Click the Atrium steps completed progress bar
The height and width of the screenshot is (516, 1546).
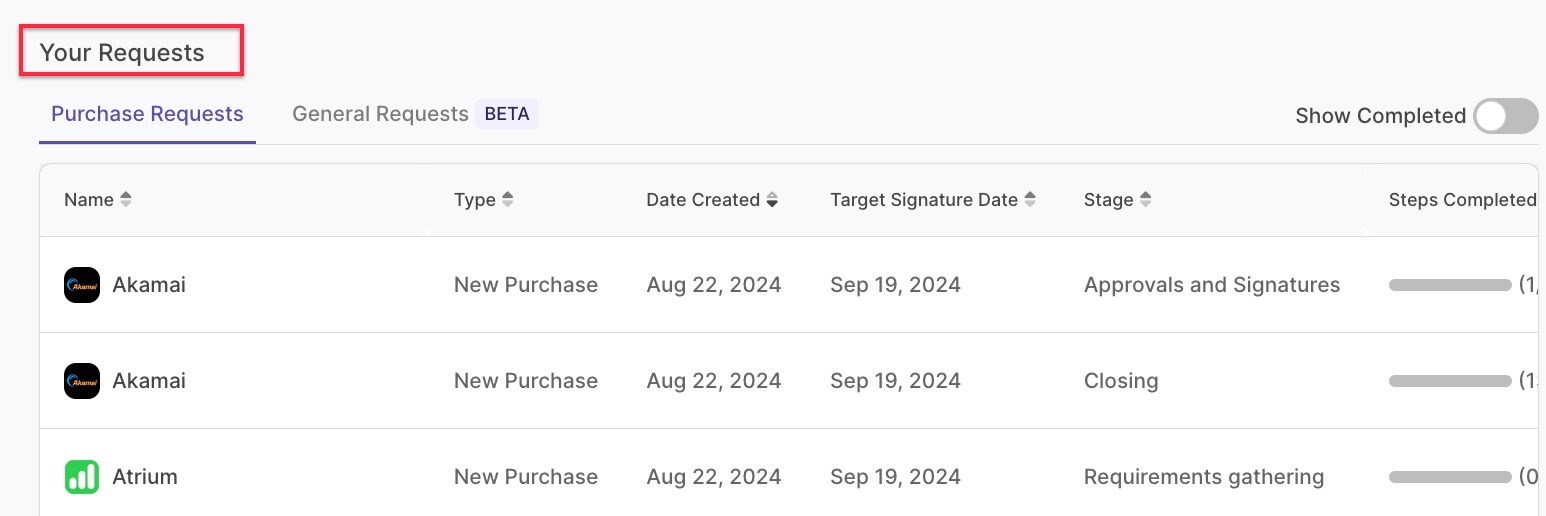point(1450,477)
